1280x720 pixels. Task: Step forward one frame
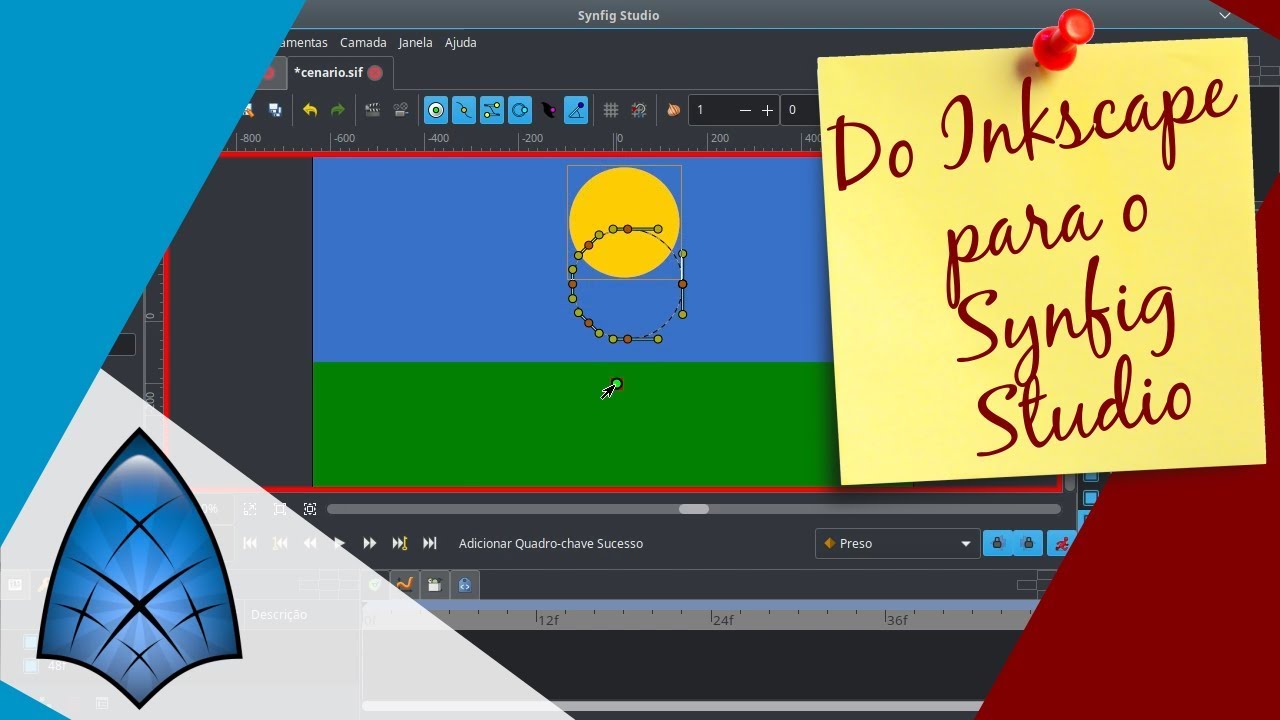[369, 543]
